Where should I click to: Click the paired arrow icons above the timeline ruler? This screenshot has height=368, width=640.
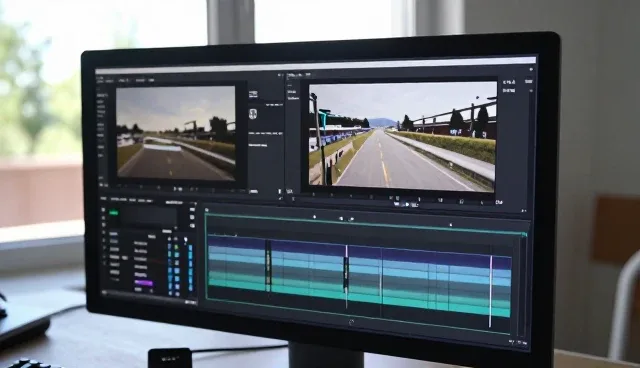(x=346, y=219)
